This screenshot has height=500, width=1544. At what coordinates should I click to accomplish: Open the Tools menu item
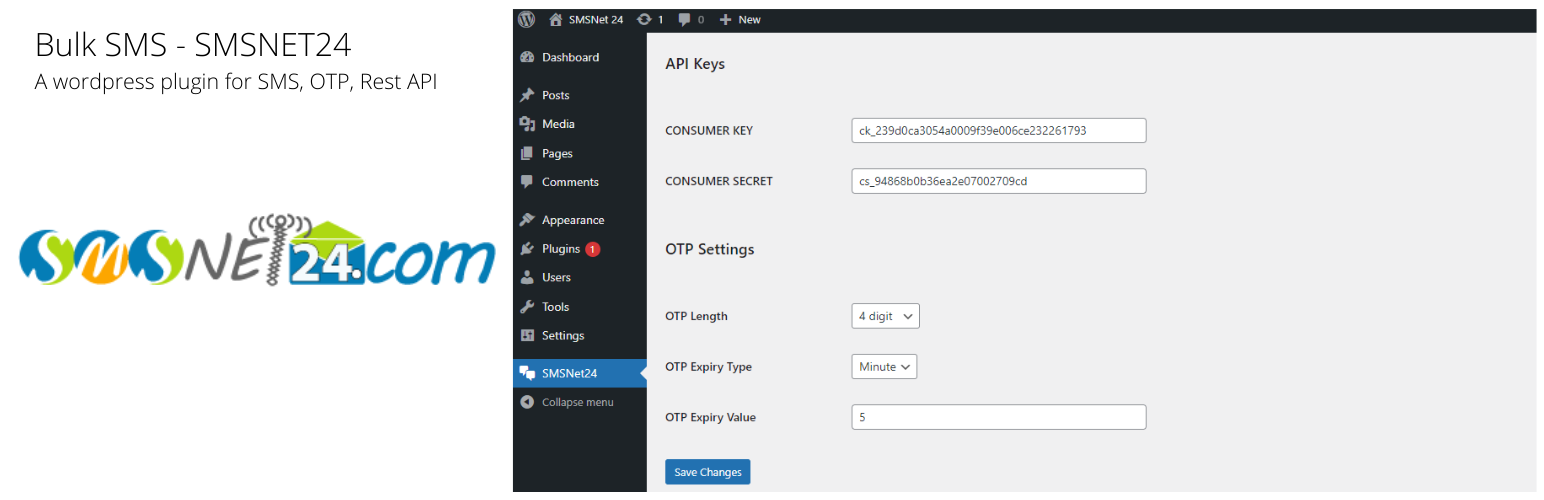(x=555, y=307)
